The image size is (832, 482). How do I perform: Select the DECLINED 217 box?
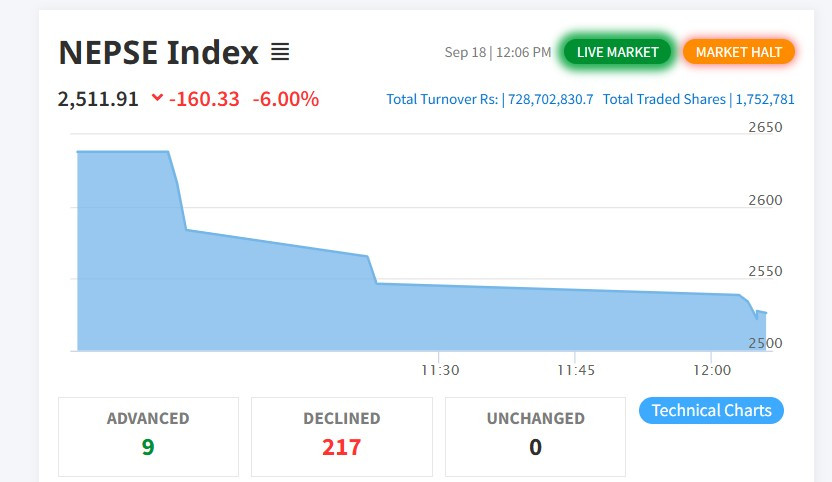click(x=342, y=436)
